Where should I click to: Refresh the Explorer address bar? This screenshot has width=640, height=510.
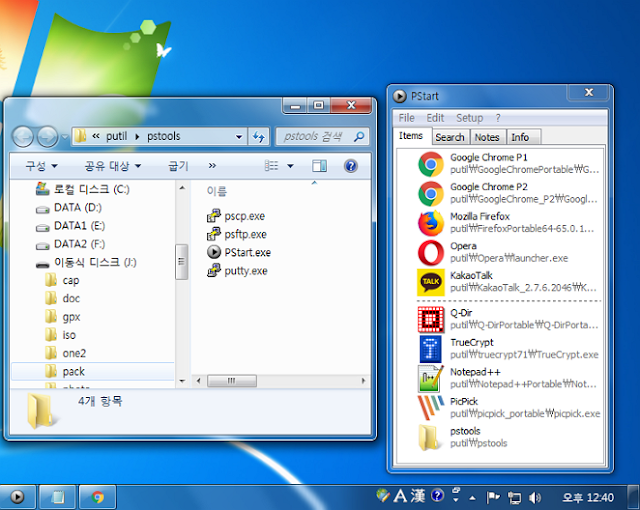259,137
